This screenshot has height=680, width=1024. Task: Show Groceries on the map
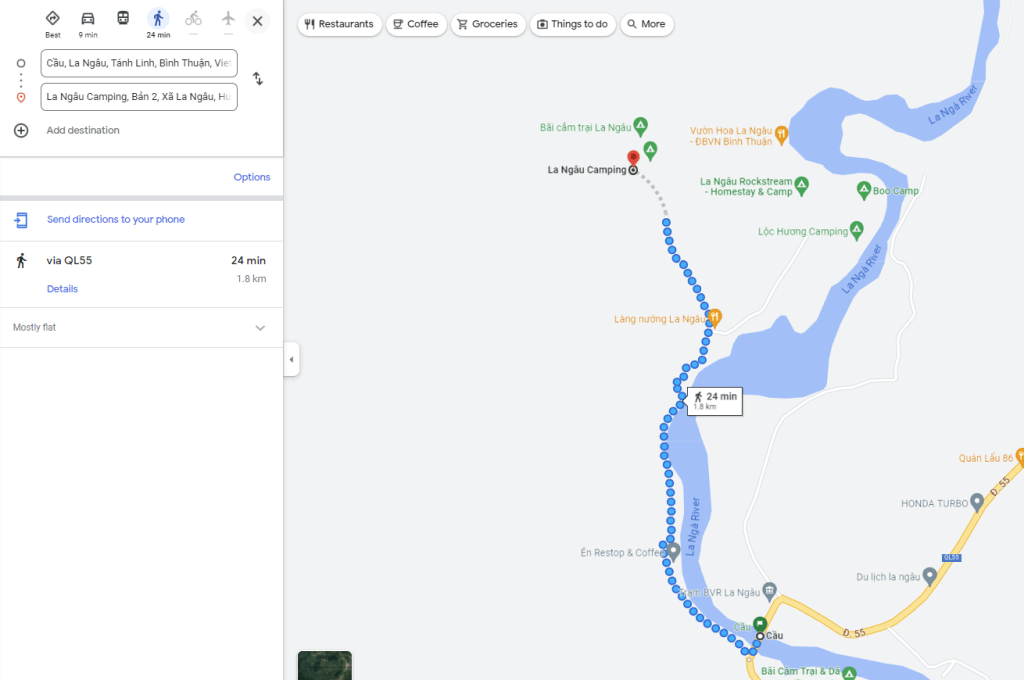488,24
